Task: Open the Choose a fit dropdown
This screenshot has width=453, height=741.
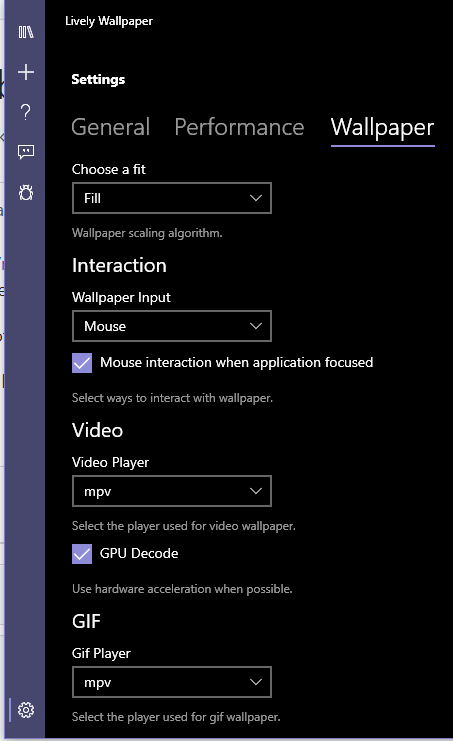Action: click(x=172, y=198)
